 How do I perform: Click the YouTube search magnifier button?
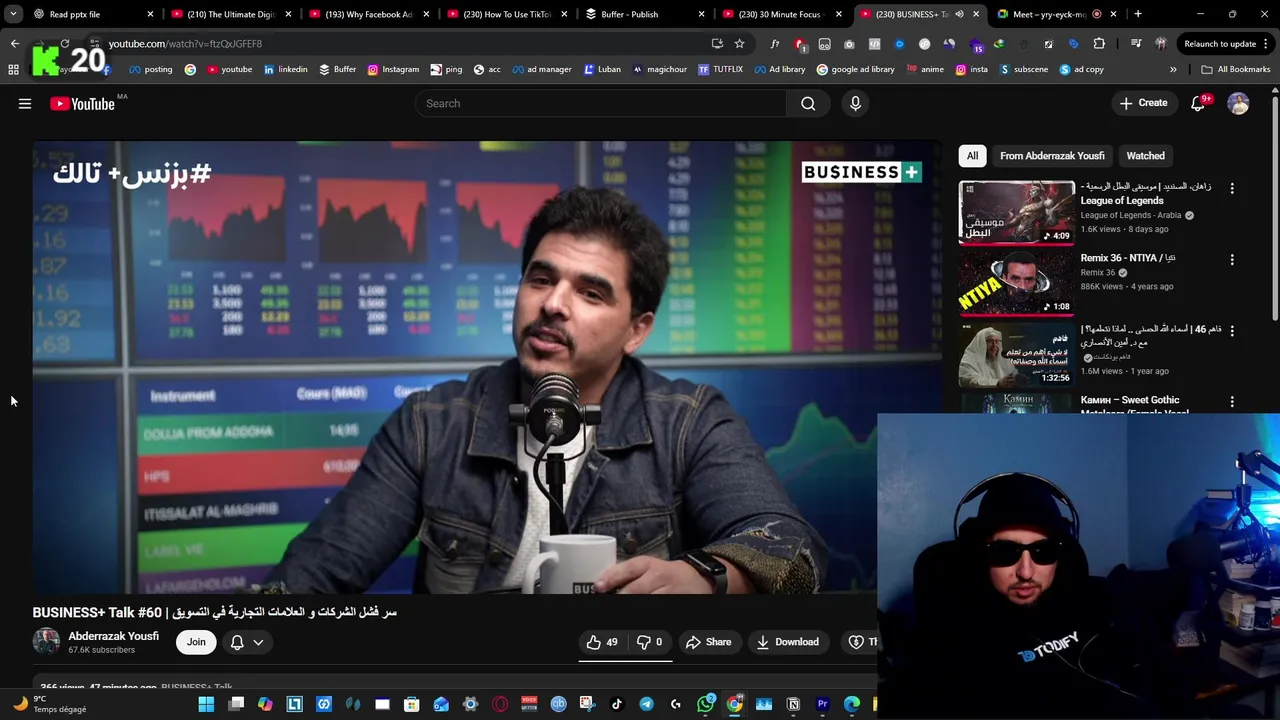pyautogui.click(x=808, y=103)
